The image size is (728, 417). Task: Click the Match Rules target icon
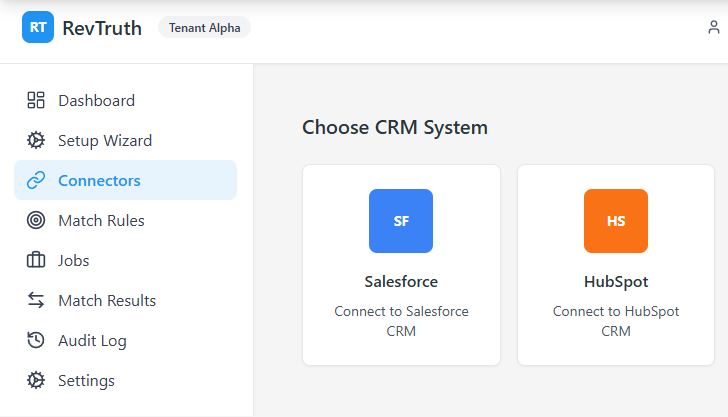click(36, 220)
